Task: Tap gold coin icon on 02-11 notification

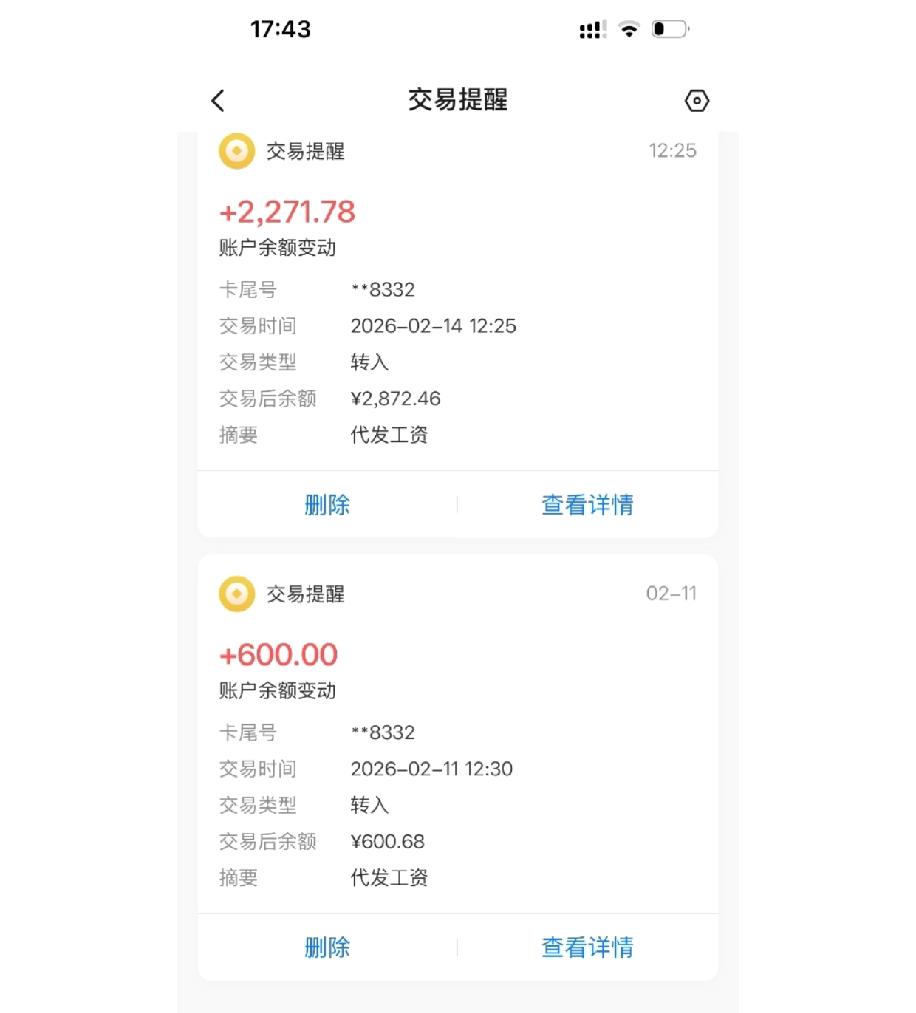Action: 237,594
